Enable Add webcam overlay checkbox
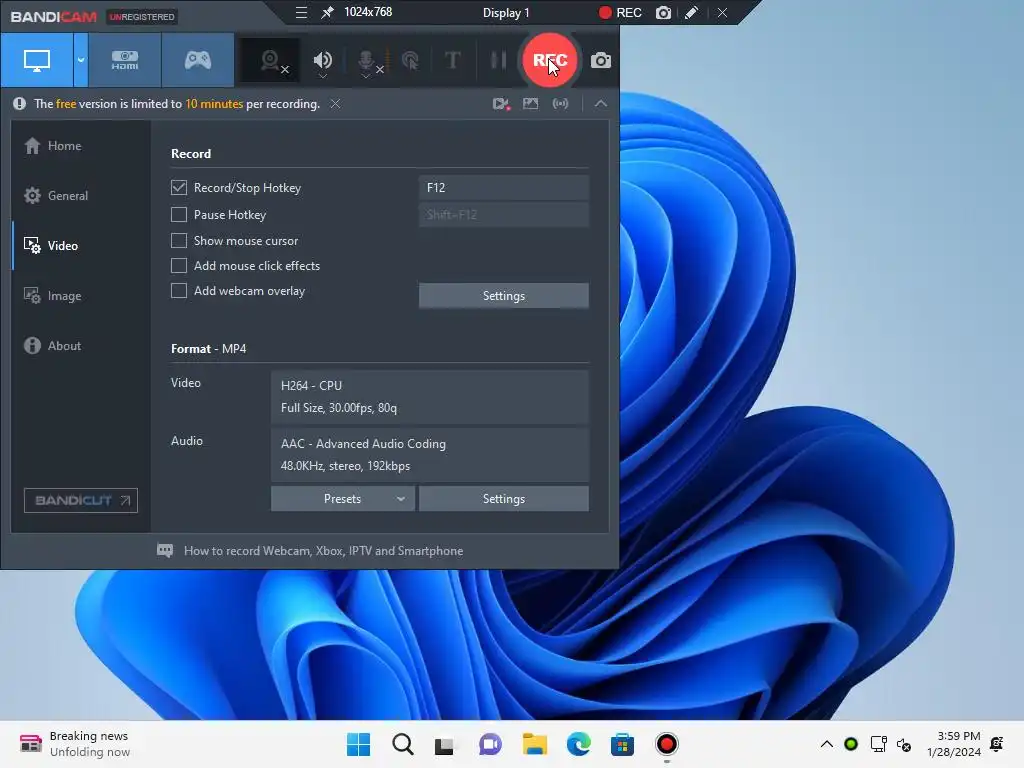 coord(179,291)
